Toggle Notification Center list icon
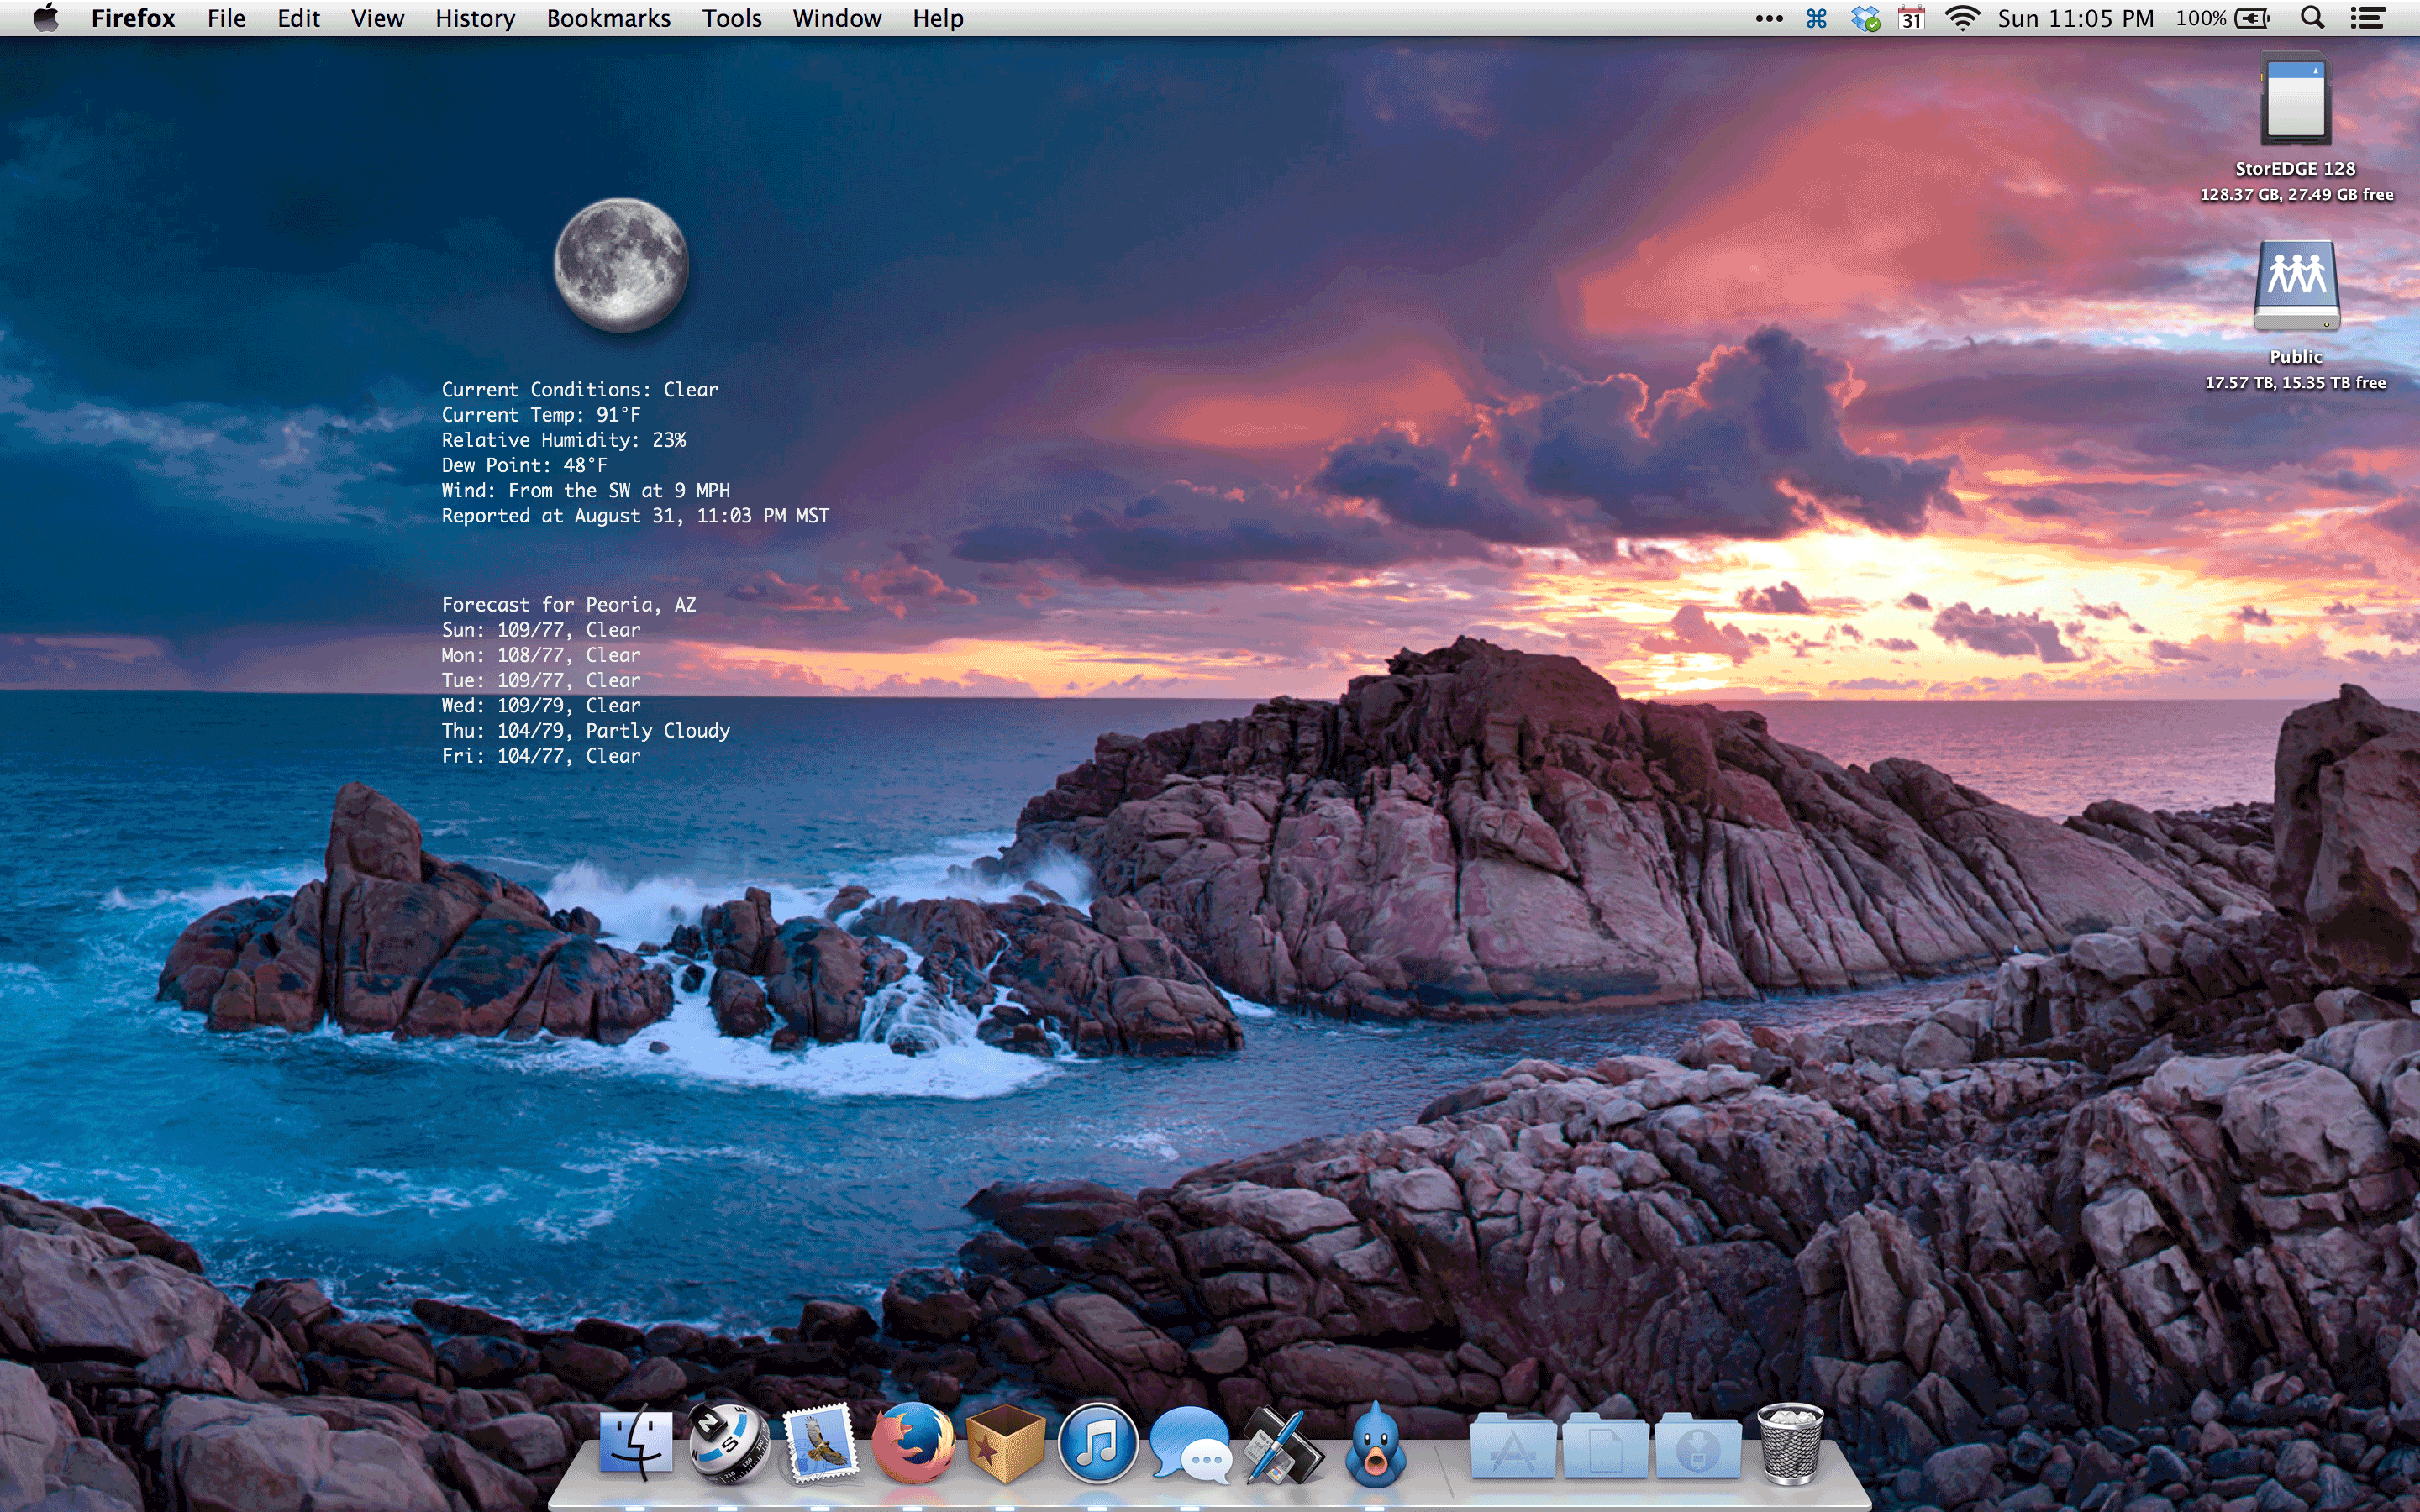Screen dimensions: 2420x1512 pyautogui.click(x=2367, y=18)
